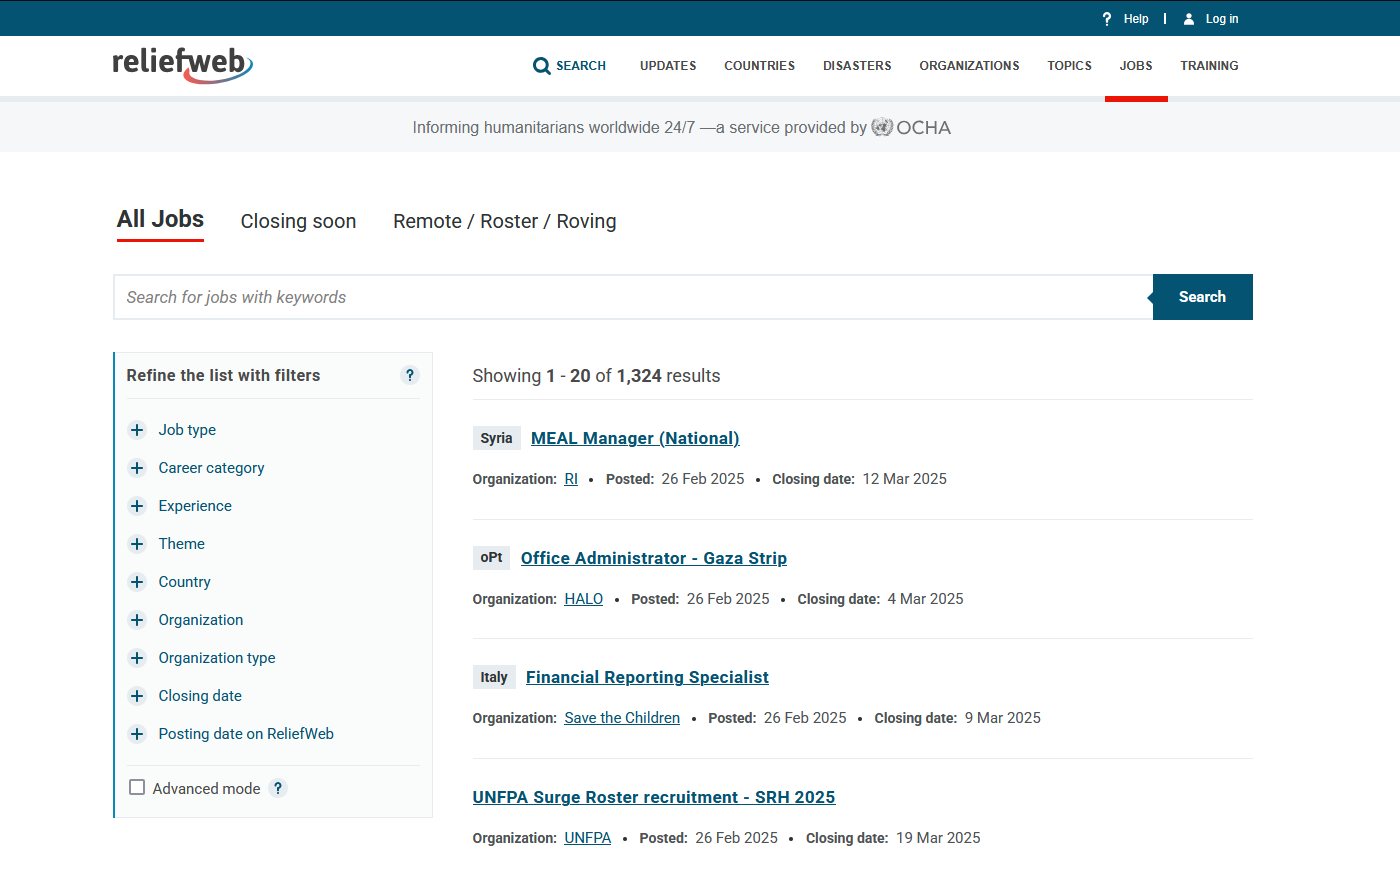Screen dimensions: 1400x875
Task: Click closing date 12 Mar 2025 text
Action: tap(905, 479)
